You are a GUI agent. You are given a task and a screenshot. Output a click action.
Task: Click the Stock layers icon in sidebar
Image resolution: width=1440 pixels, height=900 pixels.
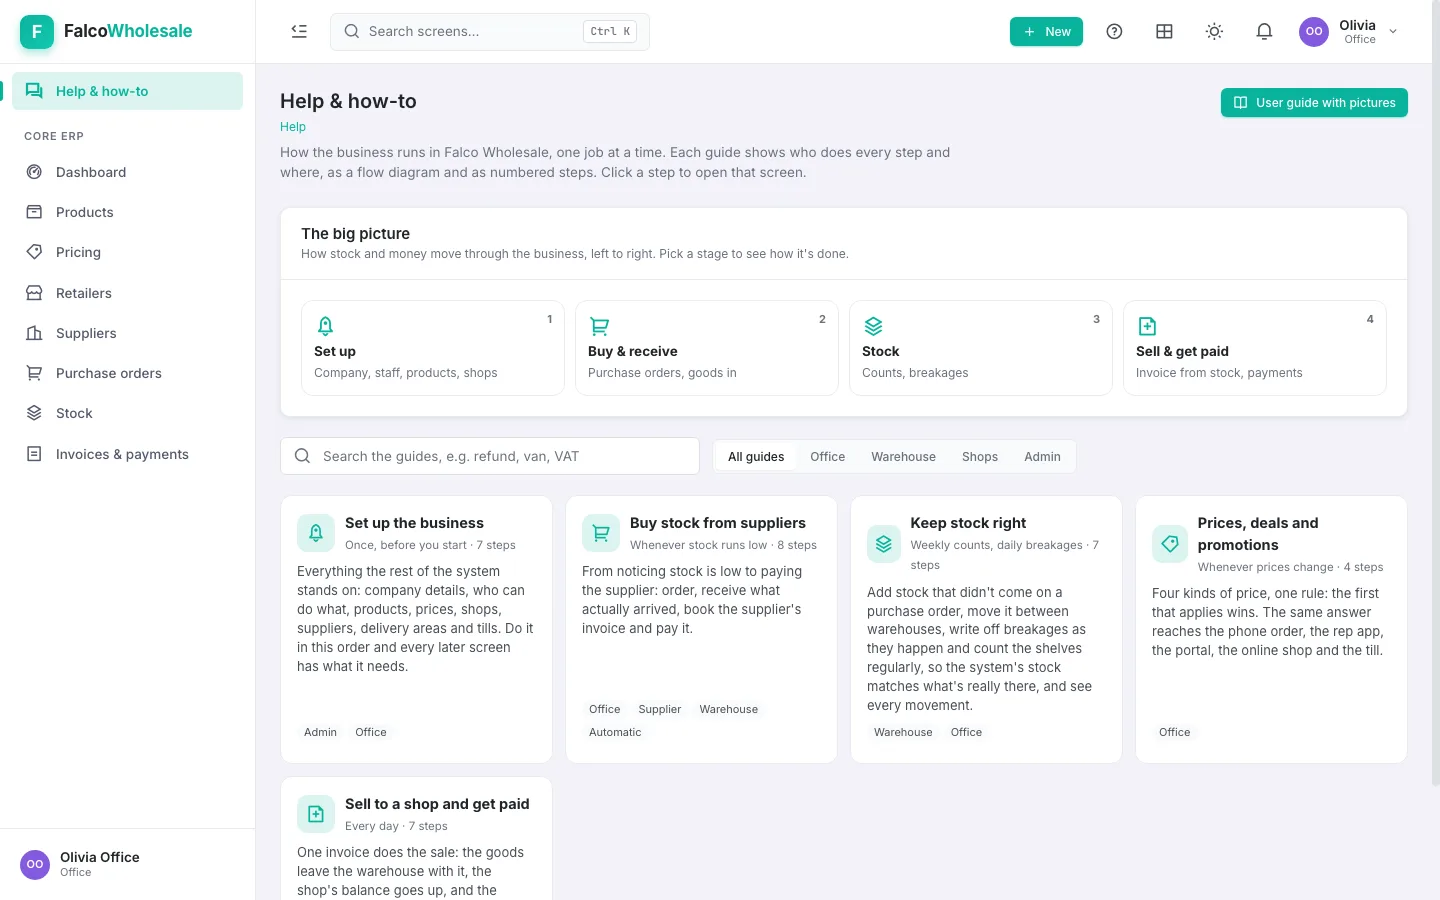(34, 413)
